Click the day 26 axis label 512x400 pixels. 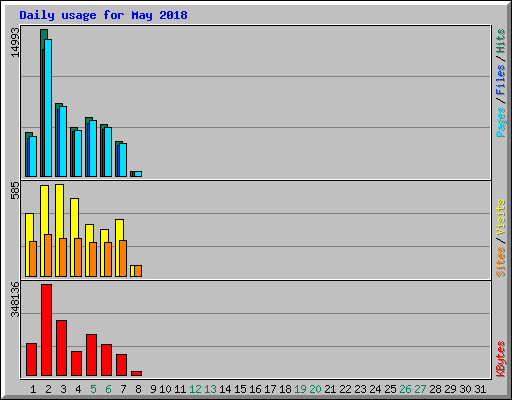click(x=405, y=389)
